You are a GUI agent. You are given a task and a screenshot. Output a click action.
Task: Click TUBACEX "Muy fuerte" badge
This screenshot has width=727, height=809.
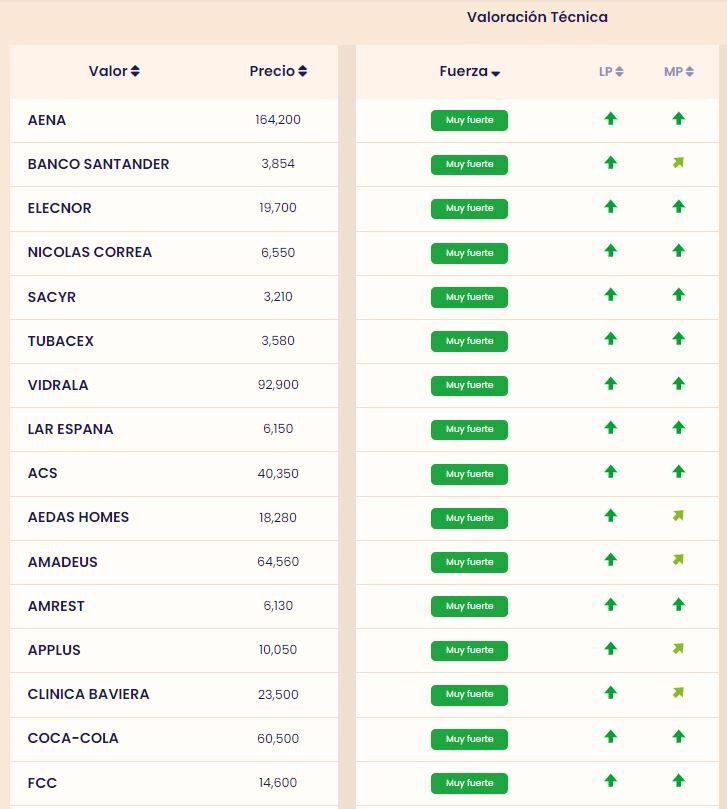coord(469,341)
